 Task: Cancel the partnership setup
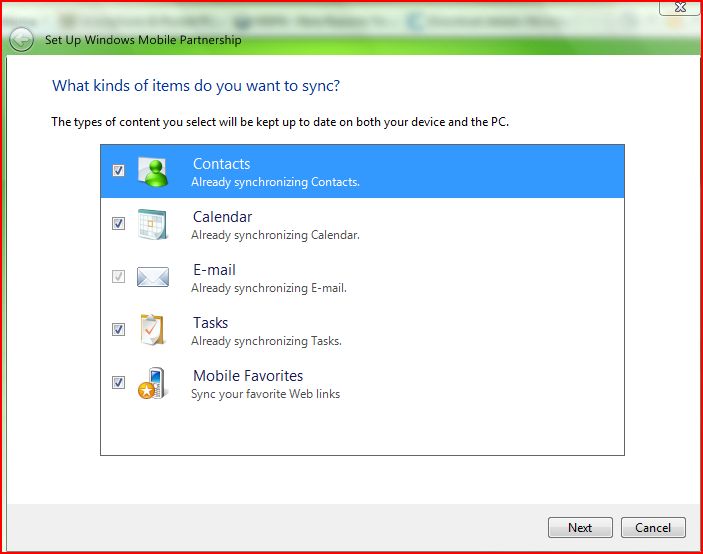[x=653, y=528]
